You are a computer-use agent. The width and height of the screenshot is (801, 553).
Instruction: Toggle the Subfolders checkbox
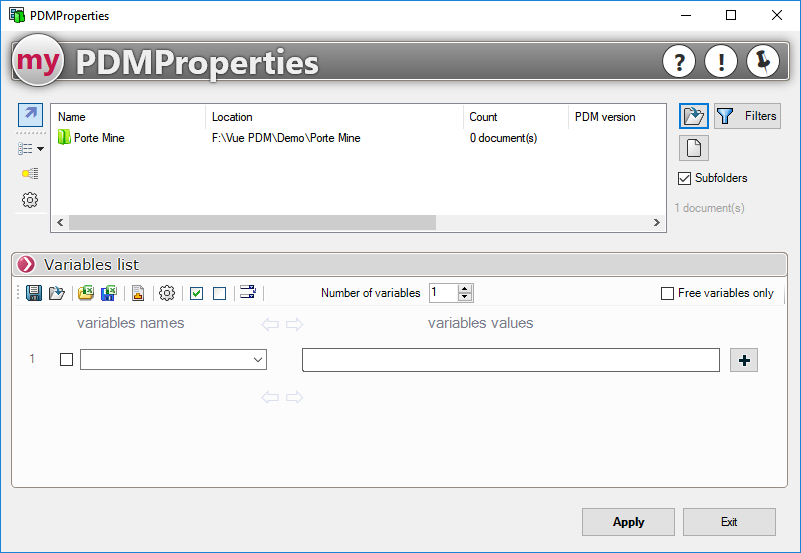(x=685, y=178)
